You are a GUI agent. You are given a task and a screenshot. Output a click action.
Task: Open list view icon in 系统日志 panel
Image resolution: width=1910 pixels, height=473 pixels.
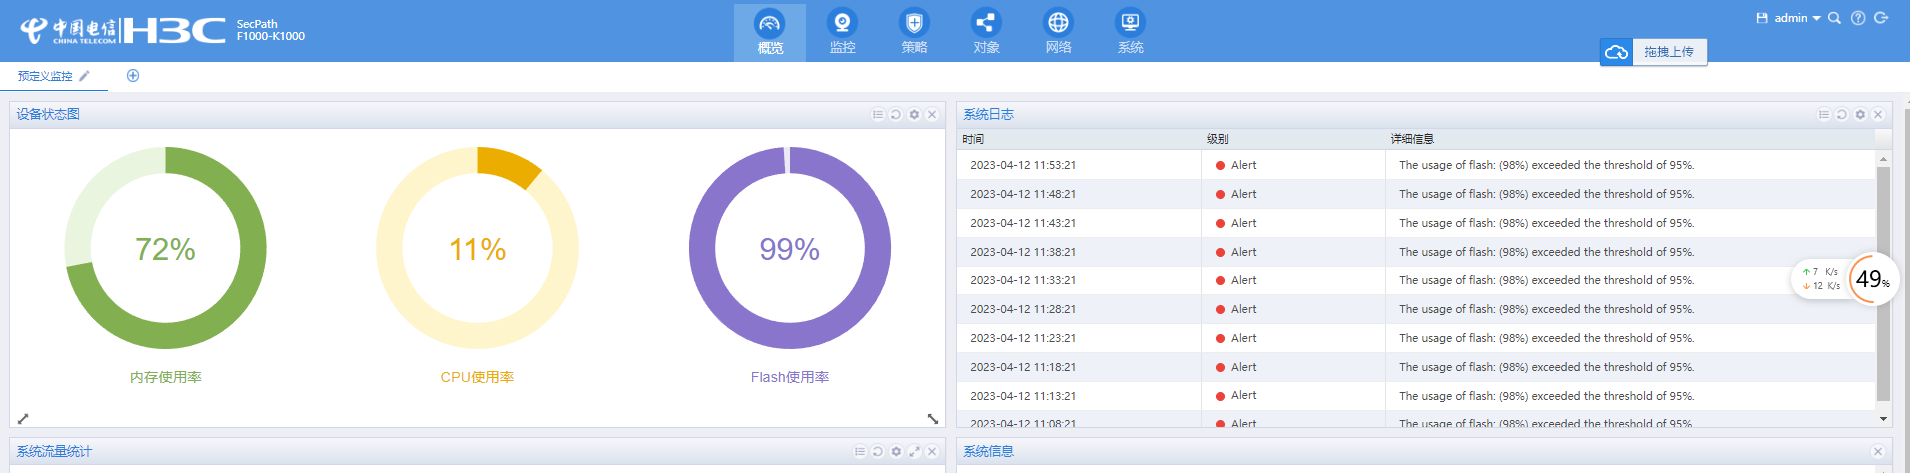coord(1824,115)
